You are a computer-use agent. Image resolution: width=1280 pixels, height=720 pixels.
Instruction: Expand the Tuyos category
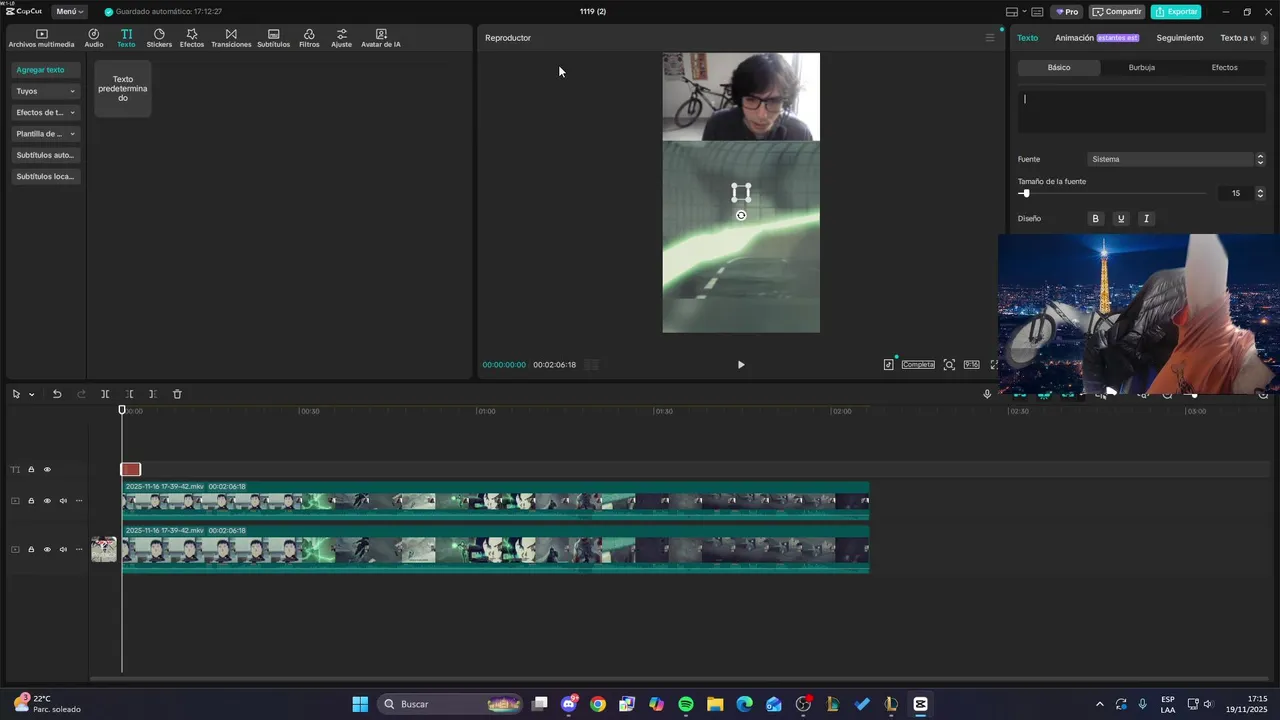pos(45,91)
